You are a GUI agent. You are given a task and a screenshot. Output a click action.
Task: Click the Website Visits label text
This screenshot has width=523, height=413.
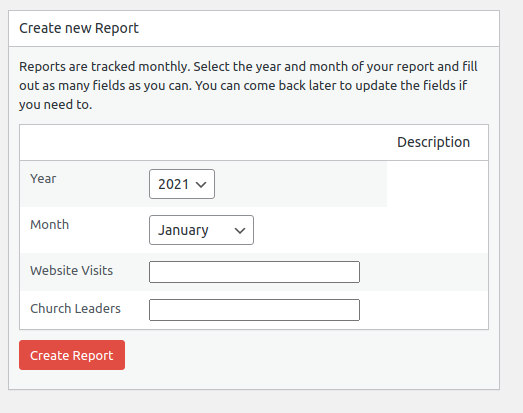tap(71, 271)
